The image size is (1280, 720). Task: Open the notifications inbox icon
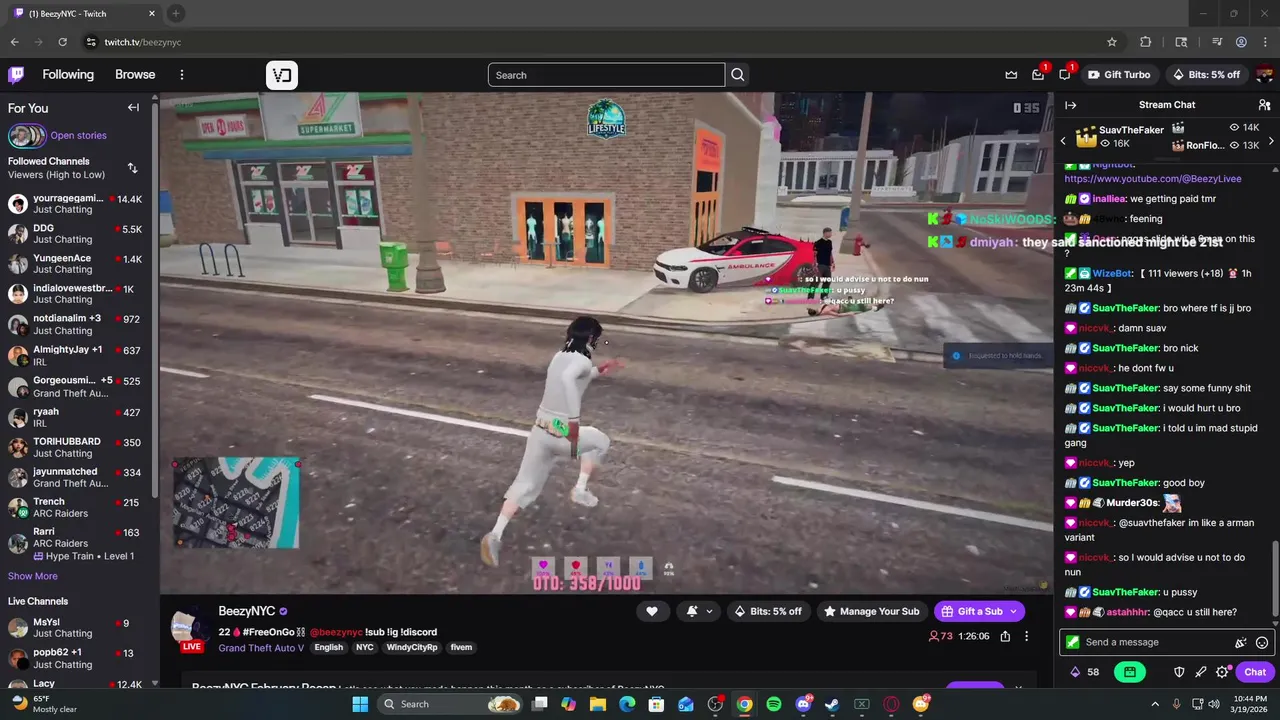tap(1038, 75)
